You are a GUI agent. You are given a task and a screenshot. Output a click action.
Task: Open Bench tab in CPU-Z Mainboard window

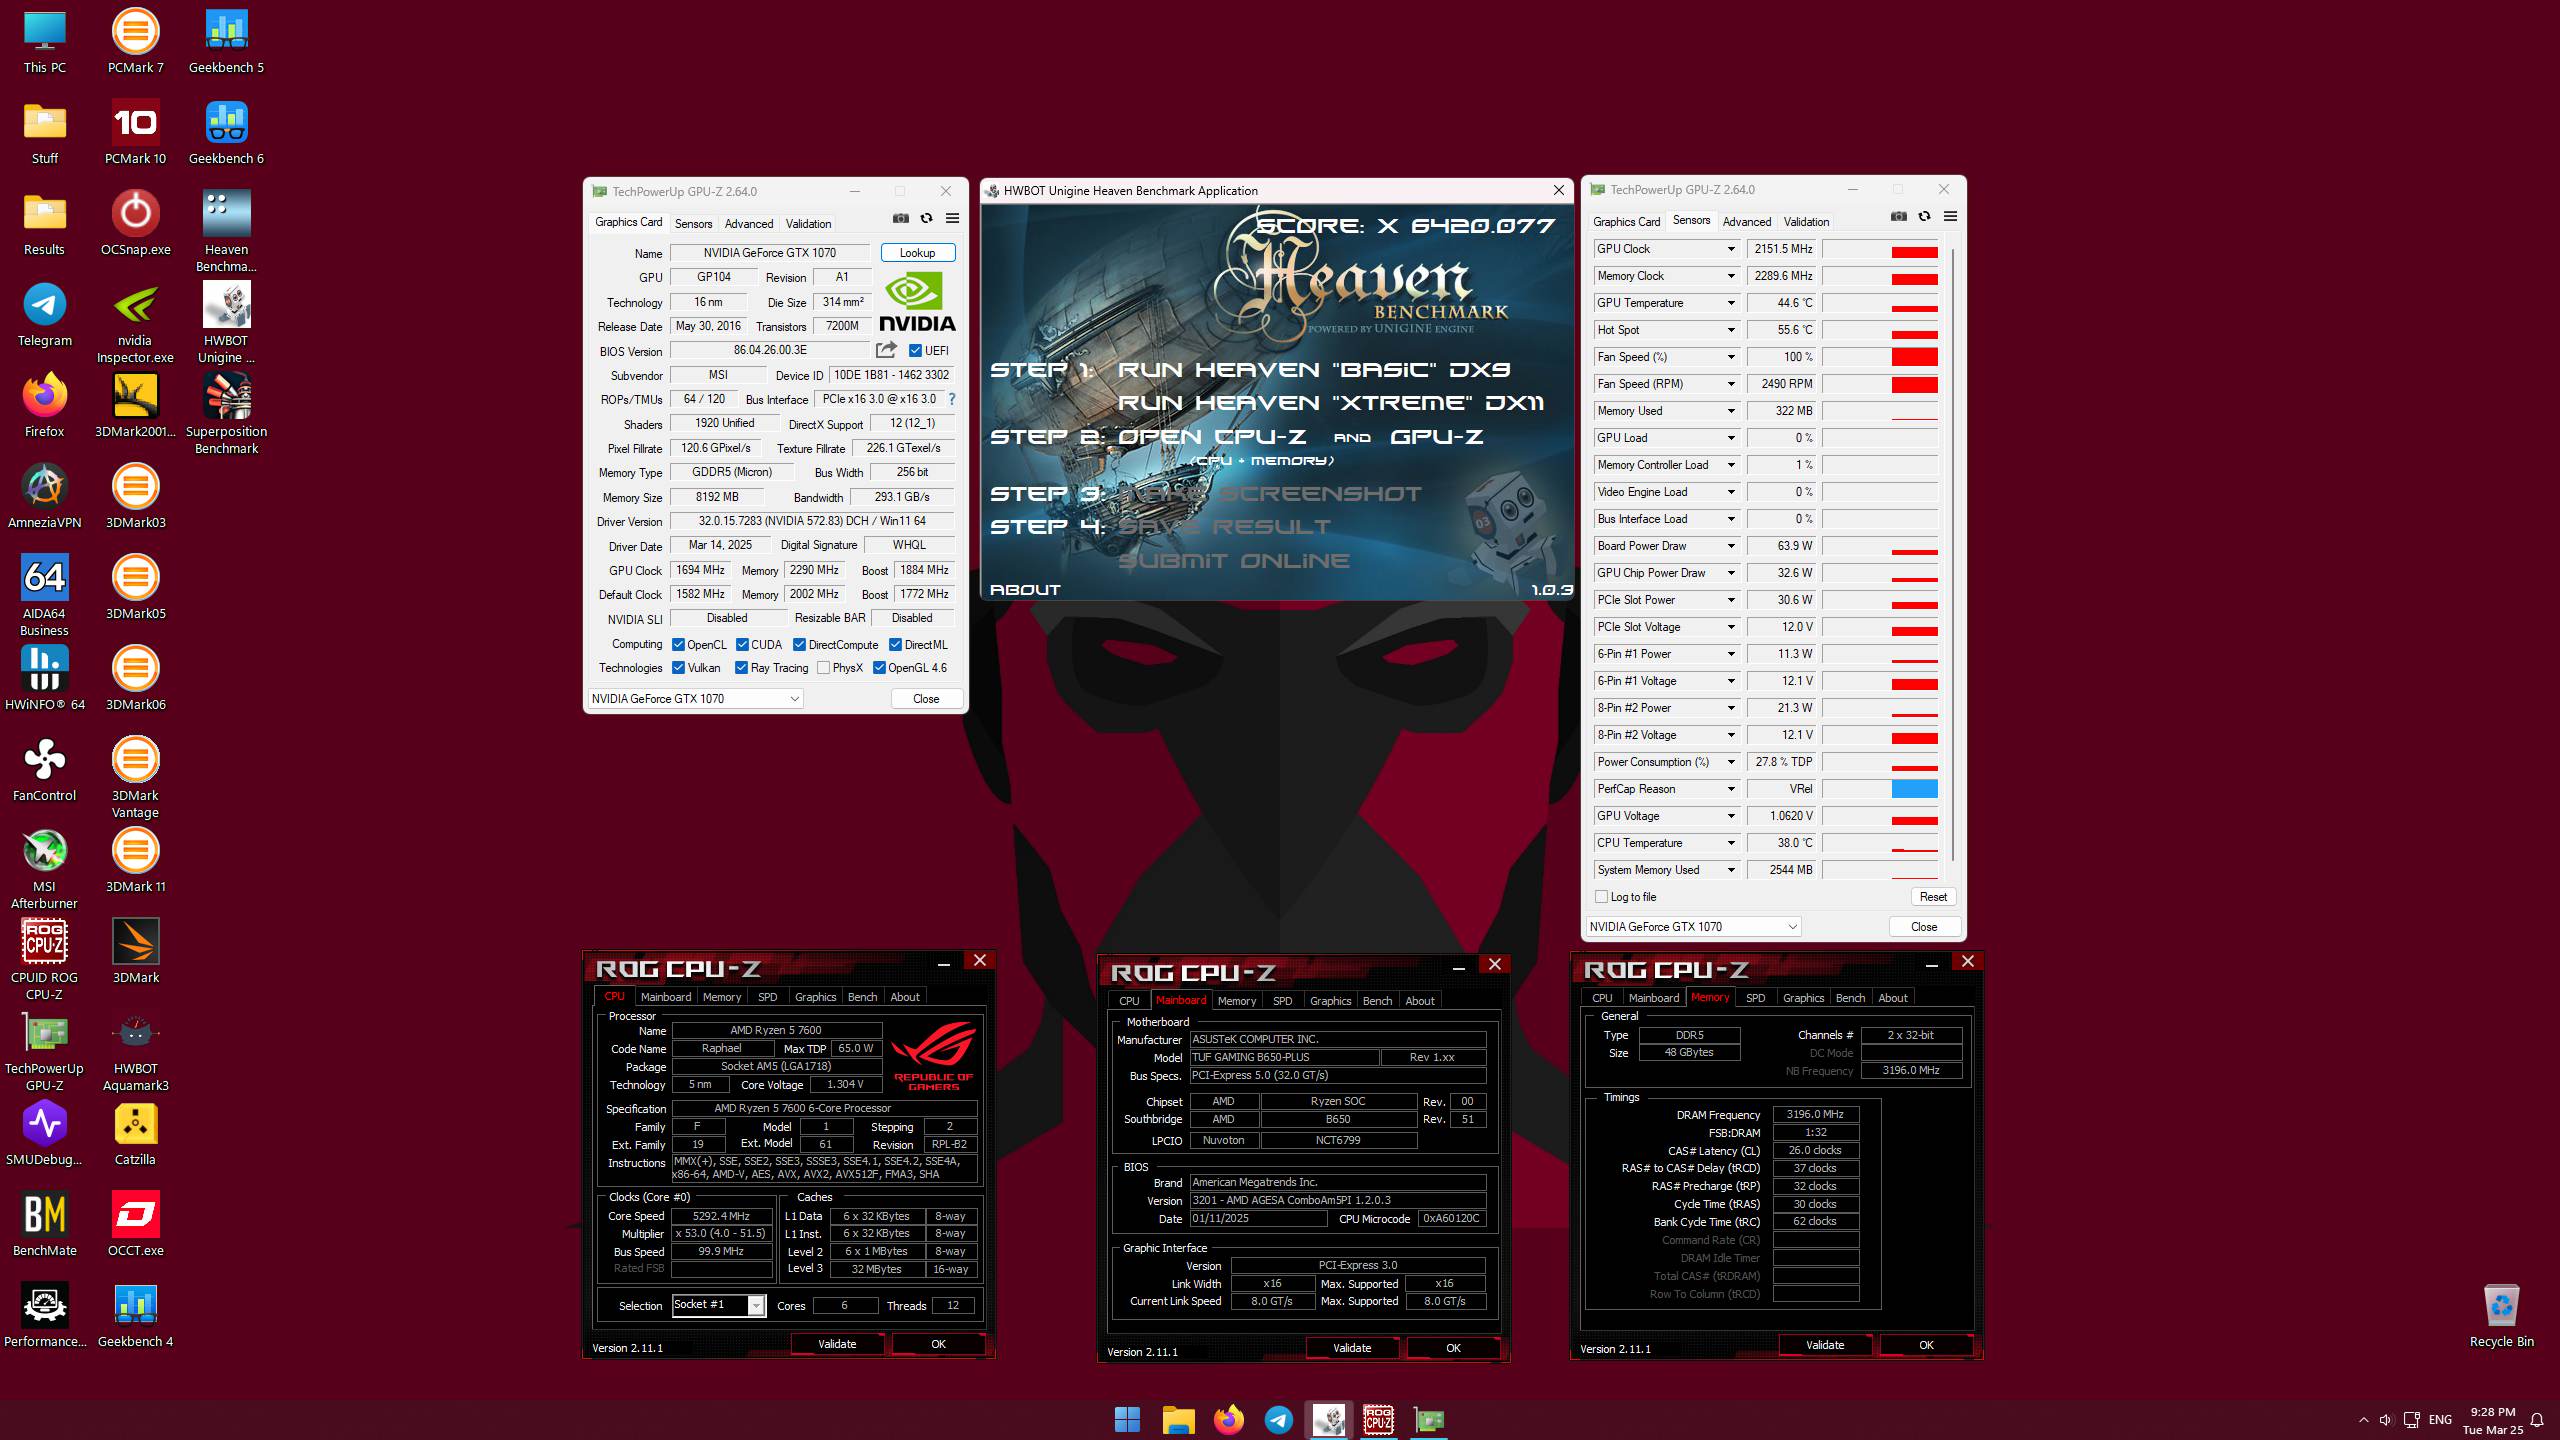1377,1001
